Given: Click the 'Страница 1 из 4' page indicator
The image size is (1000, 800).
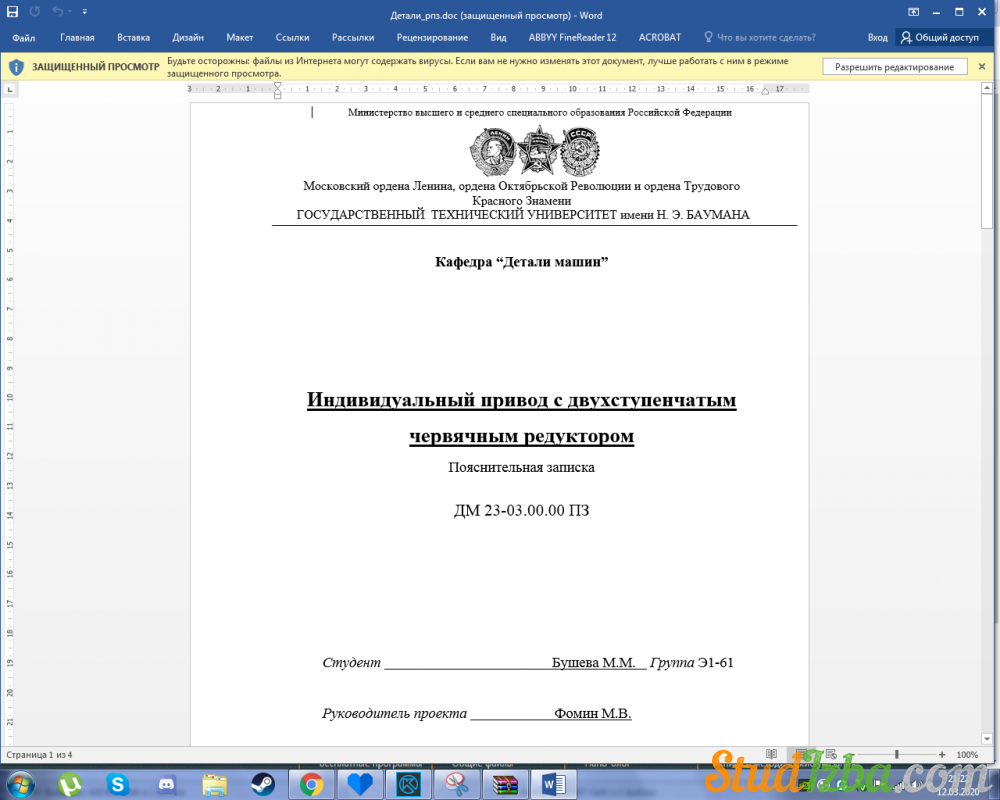Looking at the screenshot, I should (x=40, y=755).
